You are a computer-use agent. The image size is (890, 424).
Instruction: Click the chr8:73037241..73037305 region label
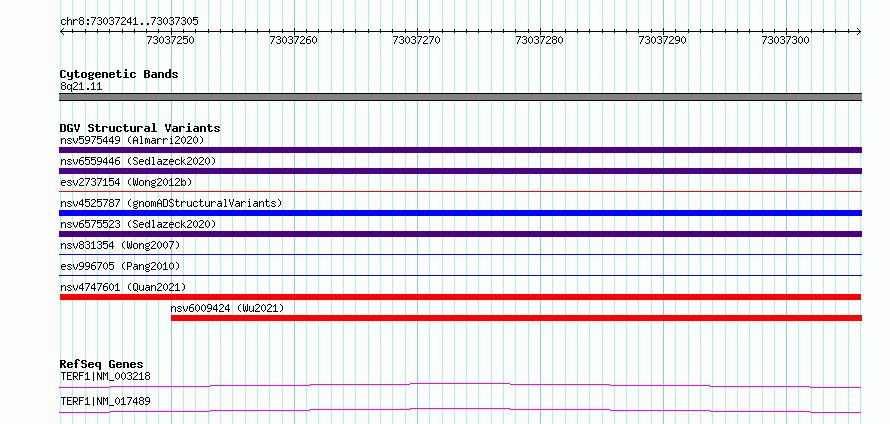(129, 21)
